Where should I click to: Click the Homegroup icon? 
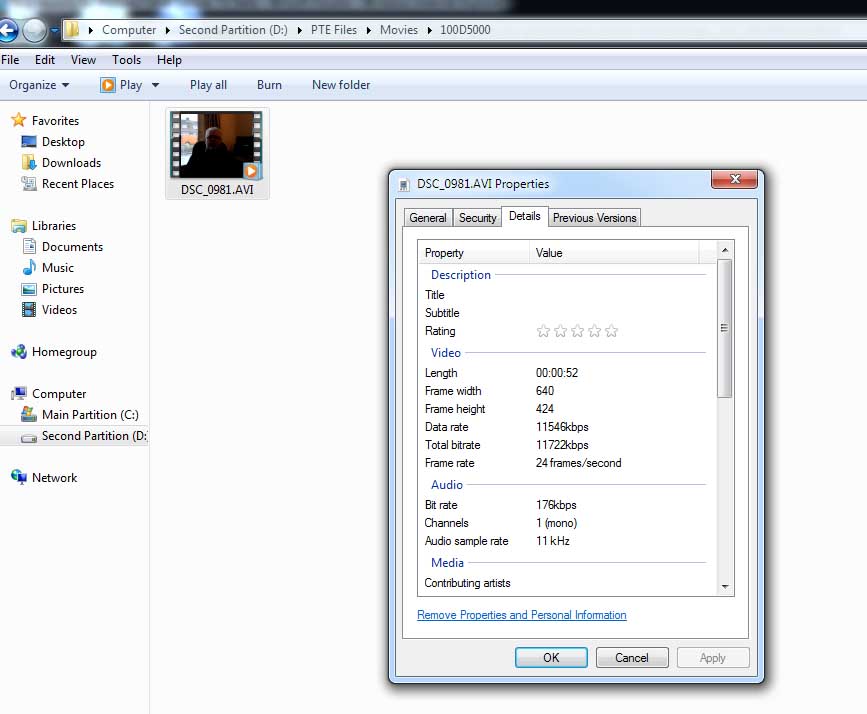[19, 352]
